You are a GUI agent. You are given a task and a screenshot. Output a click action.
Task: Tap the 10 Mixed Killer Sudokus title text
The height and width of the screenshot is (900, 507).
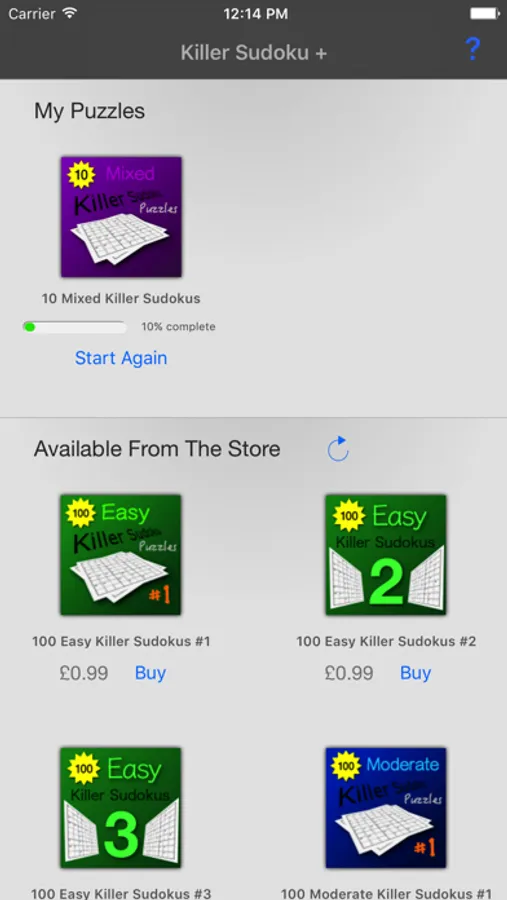[121, 298]
